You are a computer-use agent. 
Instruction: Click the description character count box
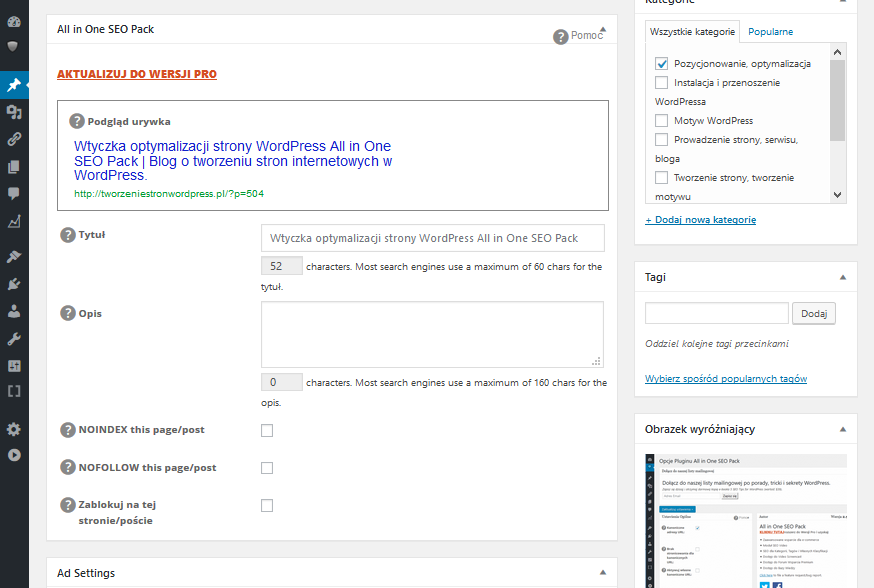[281, 382]
